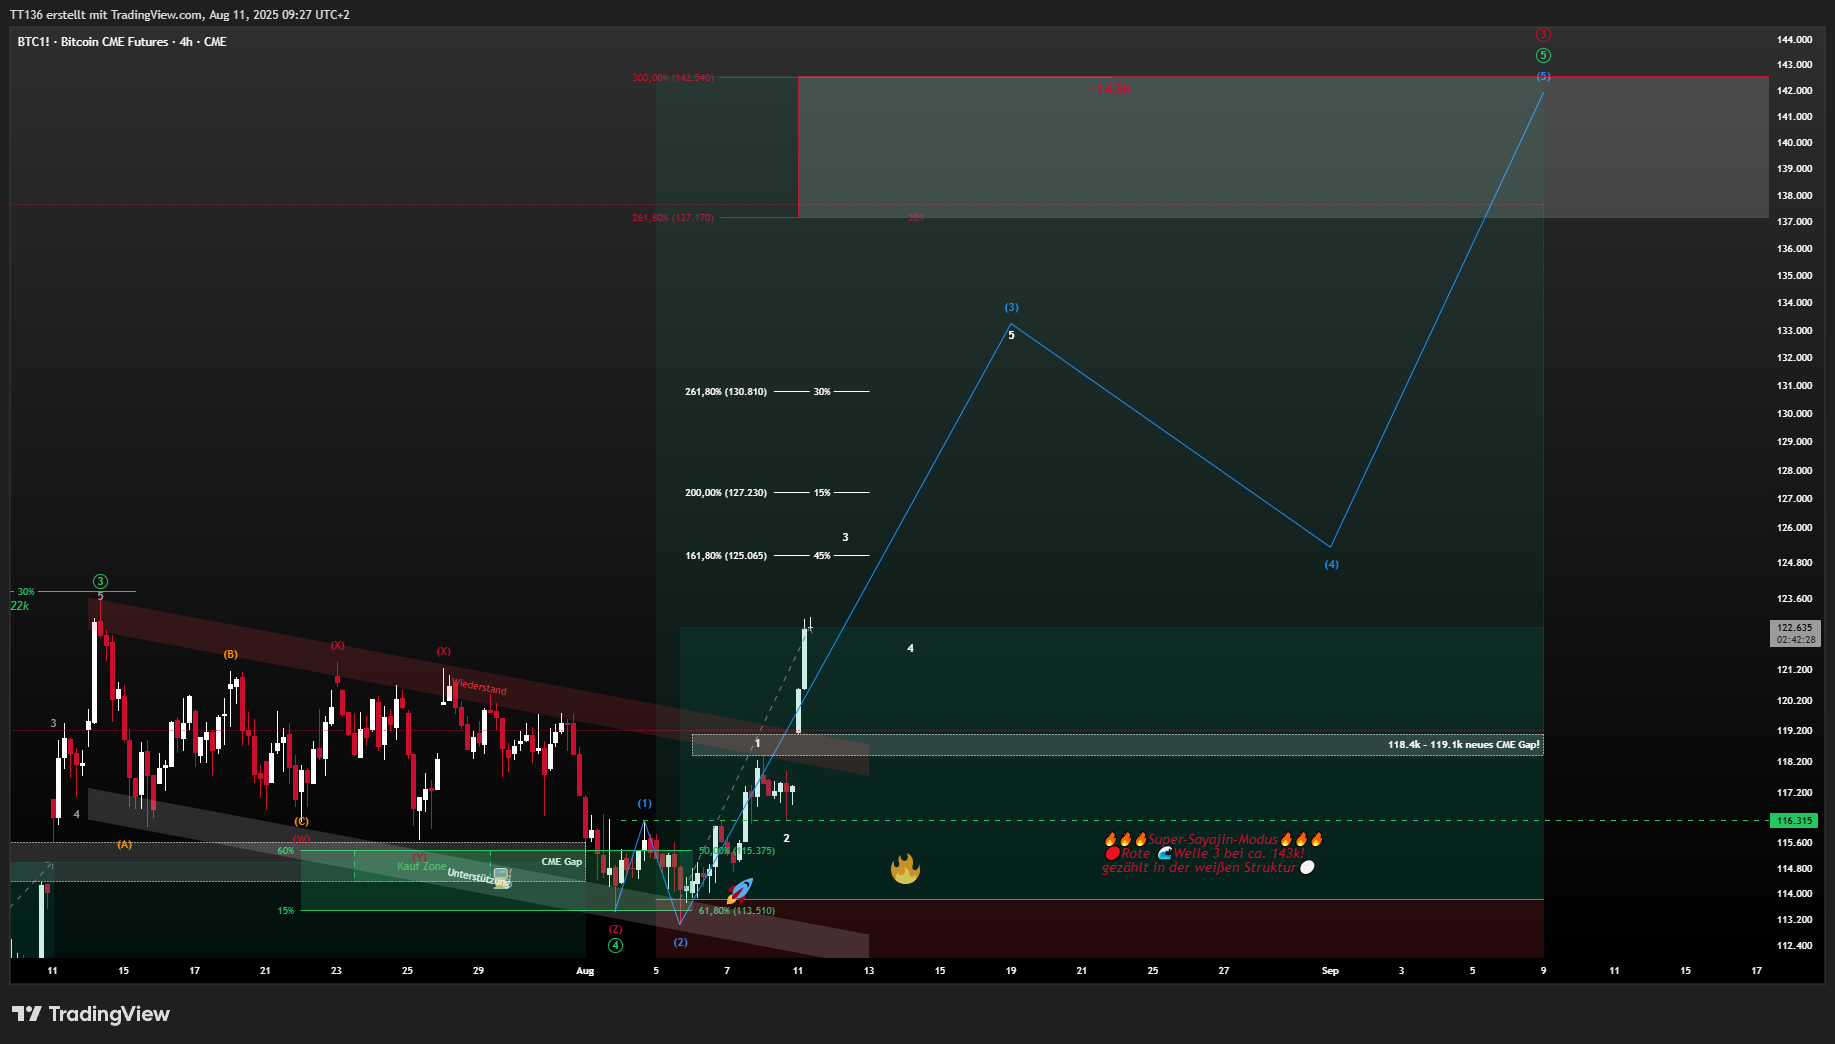Click the 'Aug' date on the time axis
Screen dimensions: 1835x1044
tap(585, 971)
